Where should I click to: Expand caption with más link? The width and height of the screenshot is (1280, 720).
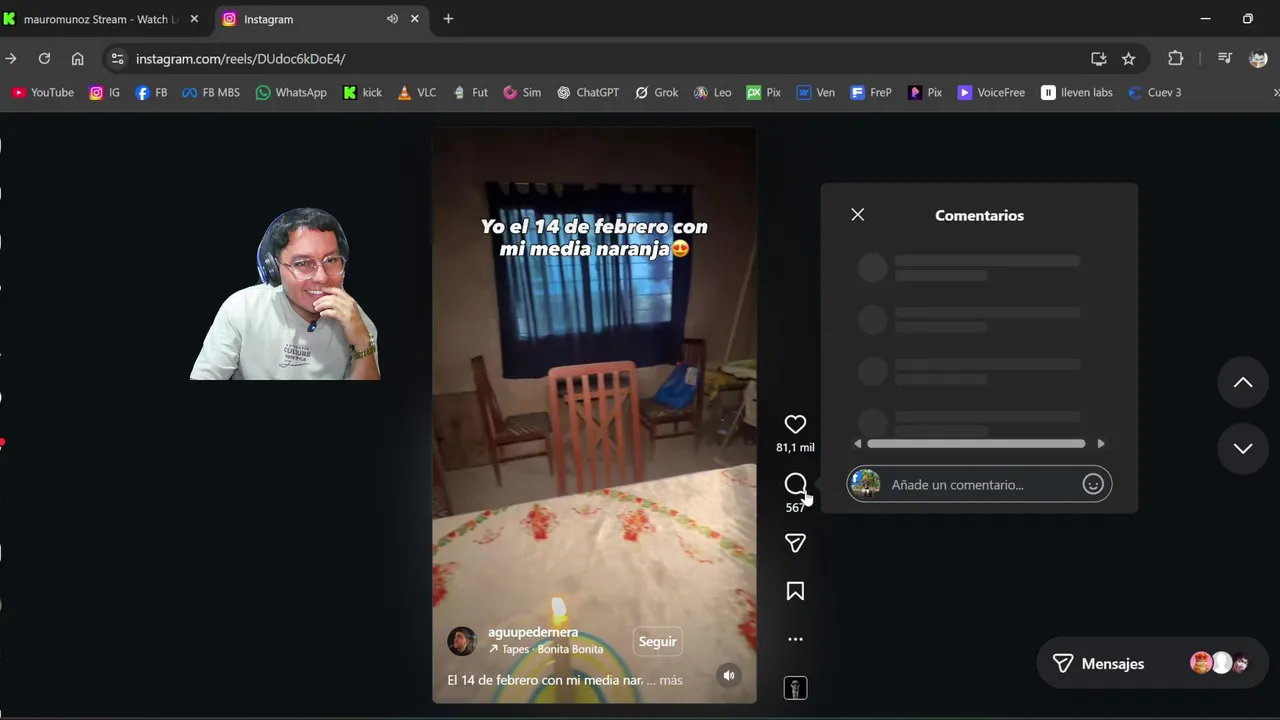pos(671,680)
